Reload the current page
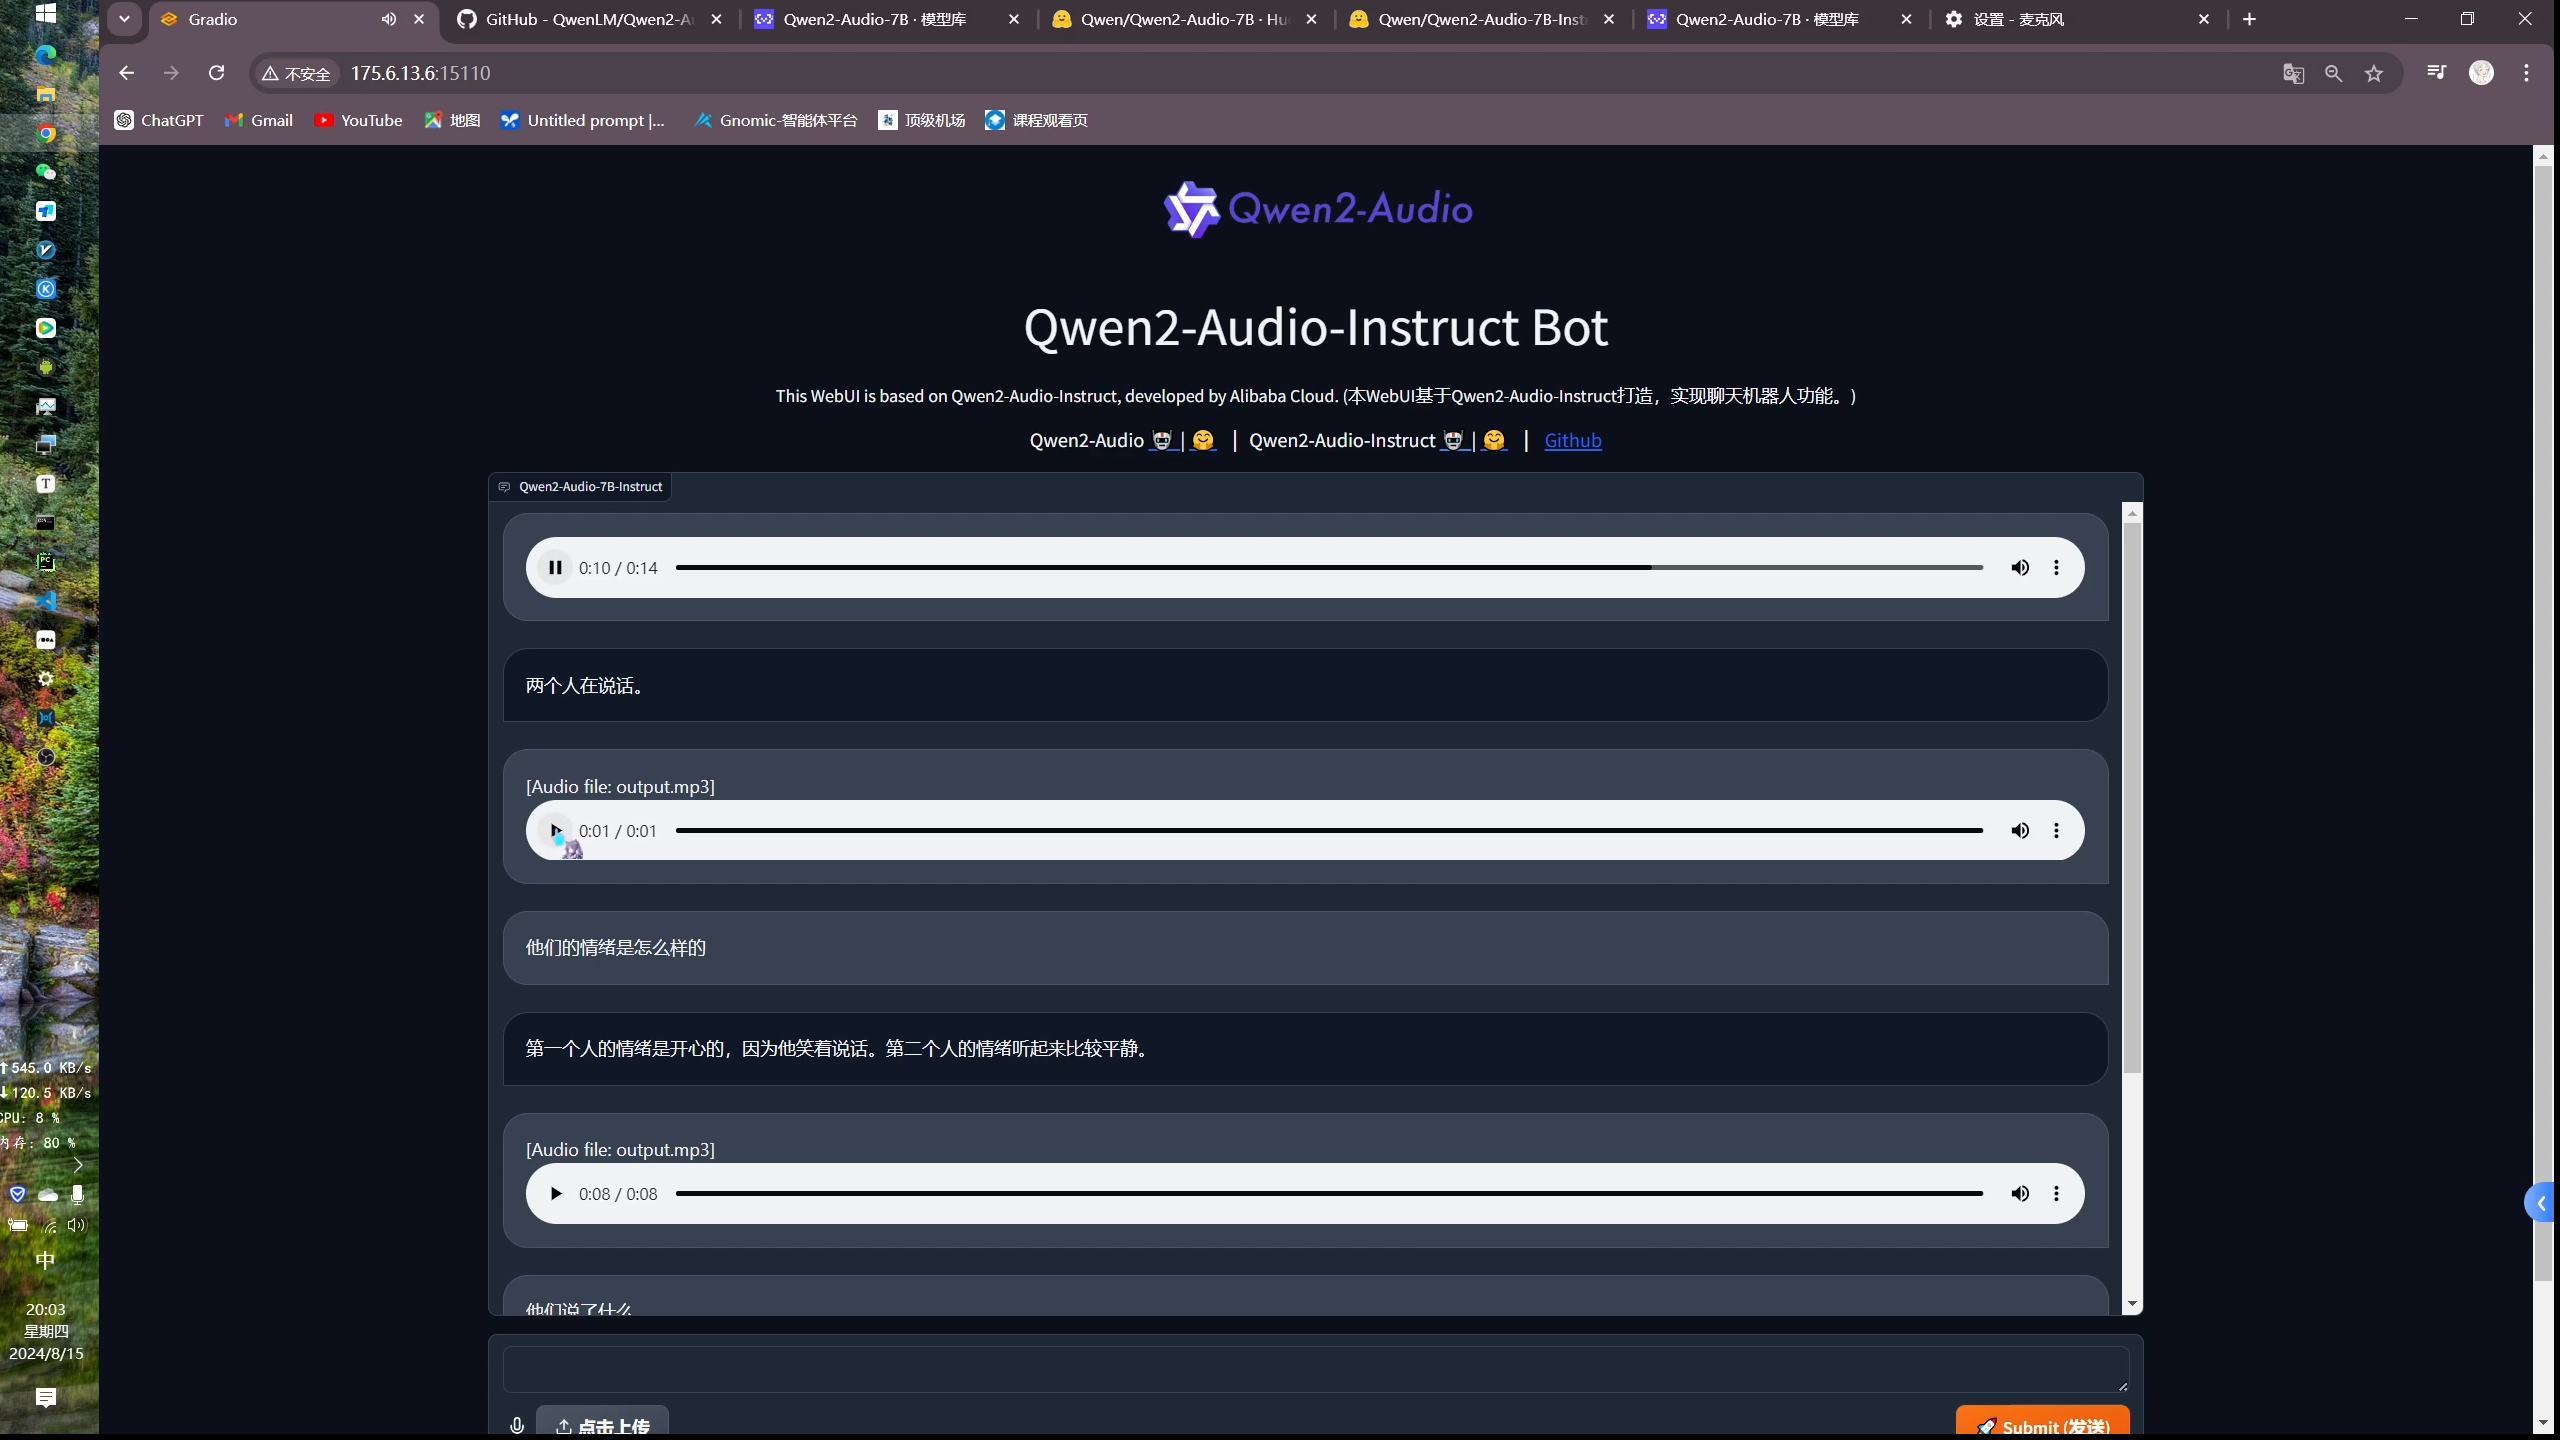This screenshot has height=1440, width=2560. pyautogui.click(x=216, y=73)
